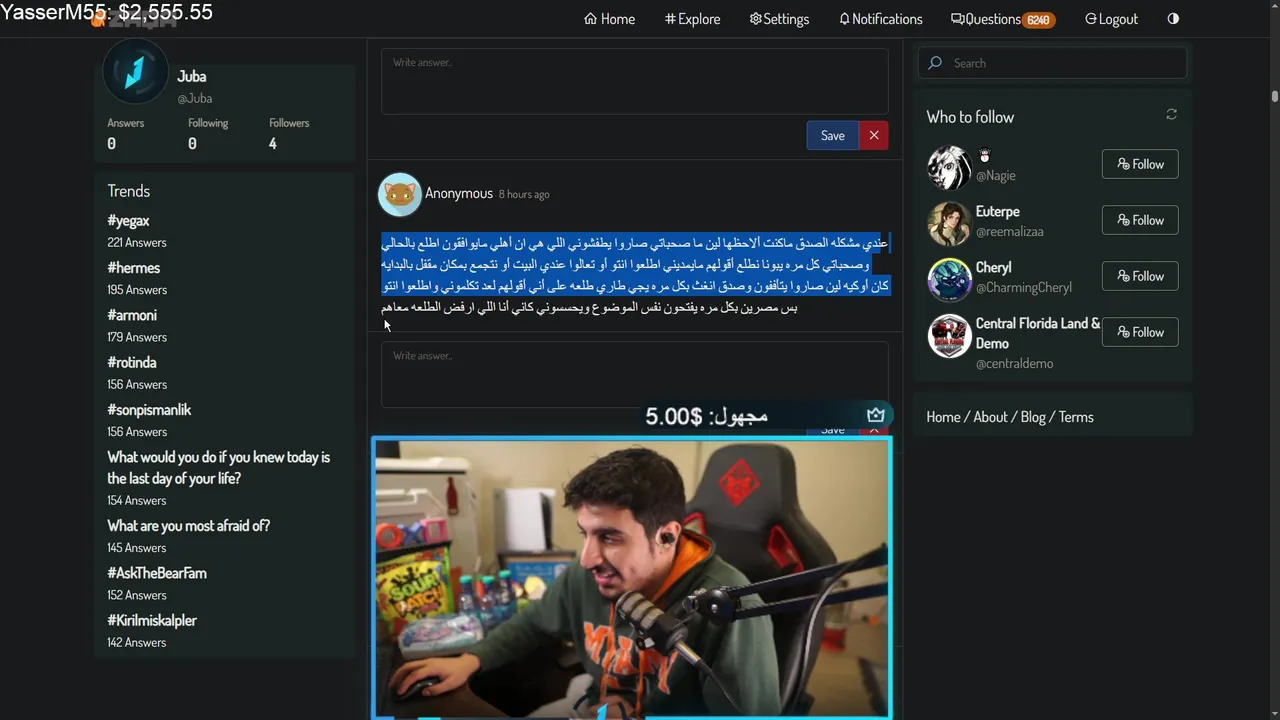Focus the Search input field
This screenshot has height=720, width=1280.
(x=1052, y=63)
